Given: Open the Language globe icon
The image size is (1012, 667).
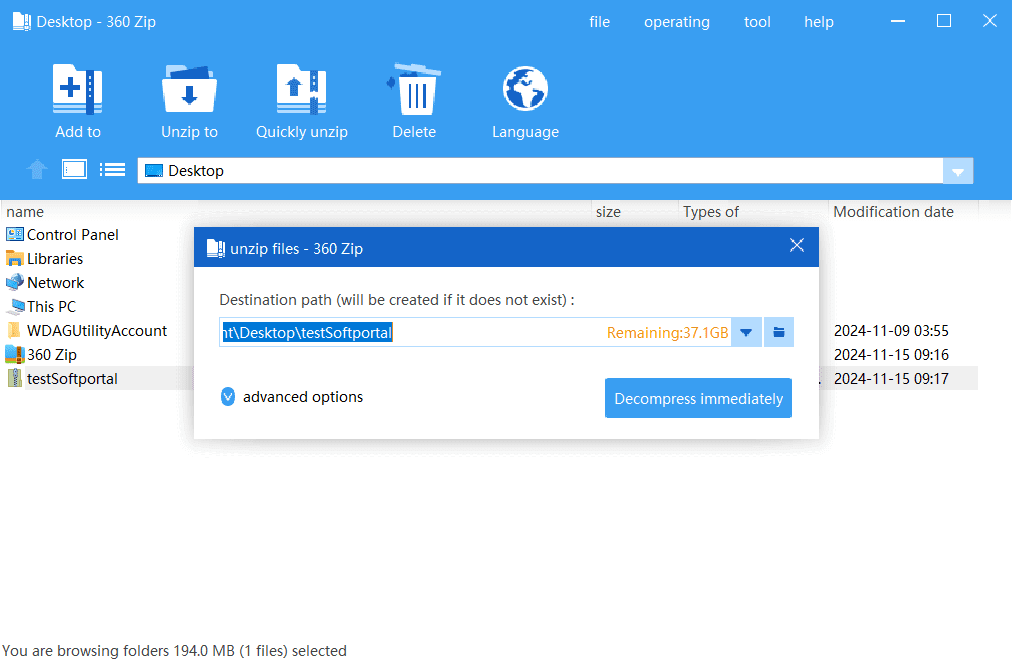Looking at the screenshot, I should coord(525,89).
